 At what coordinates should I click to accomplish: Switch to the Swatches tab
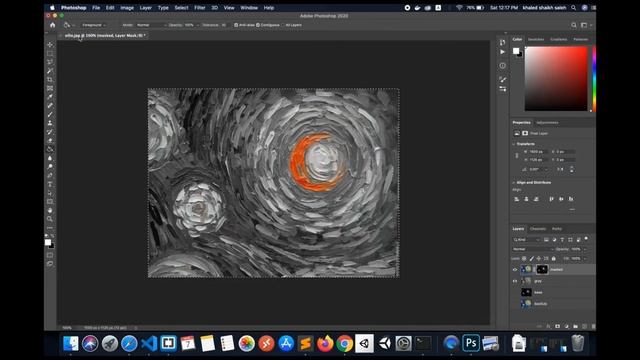coord(536,39)
